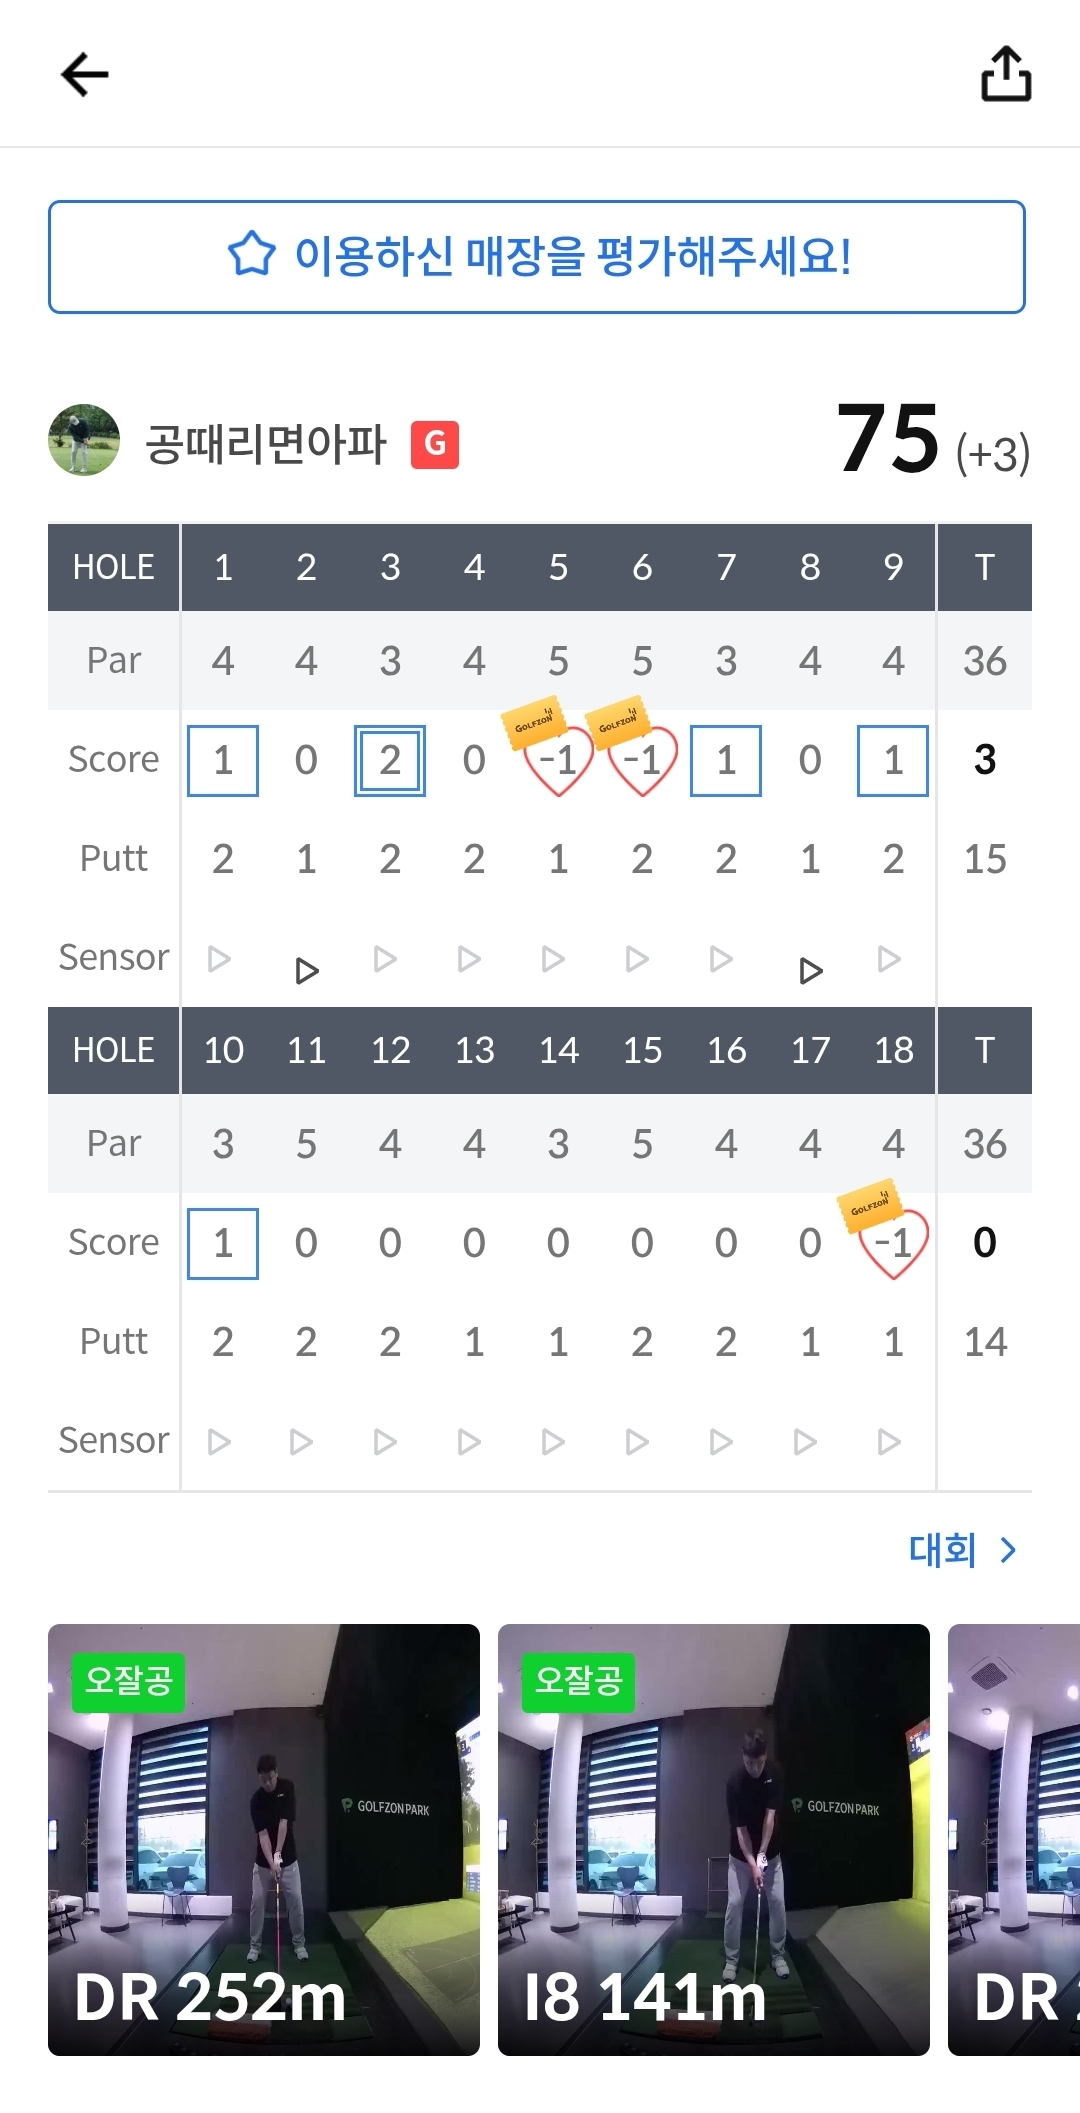
Task: Open the I8 141m swing video
Action: point(714,1839)
